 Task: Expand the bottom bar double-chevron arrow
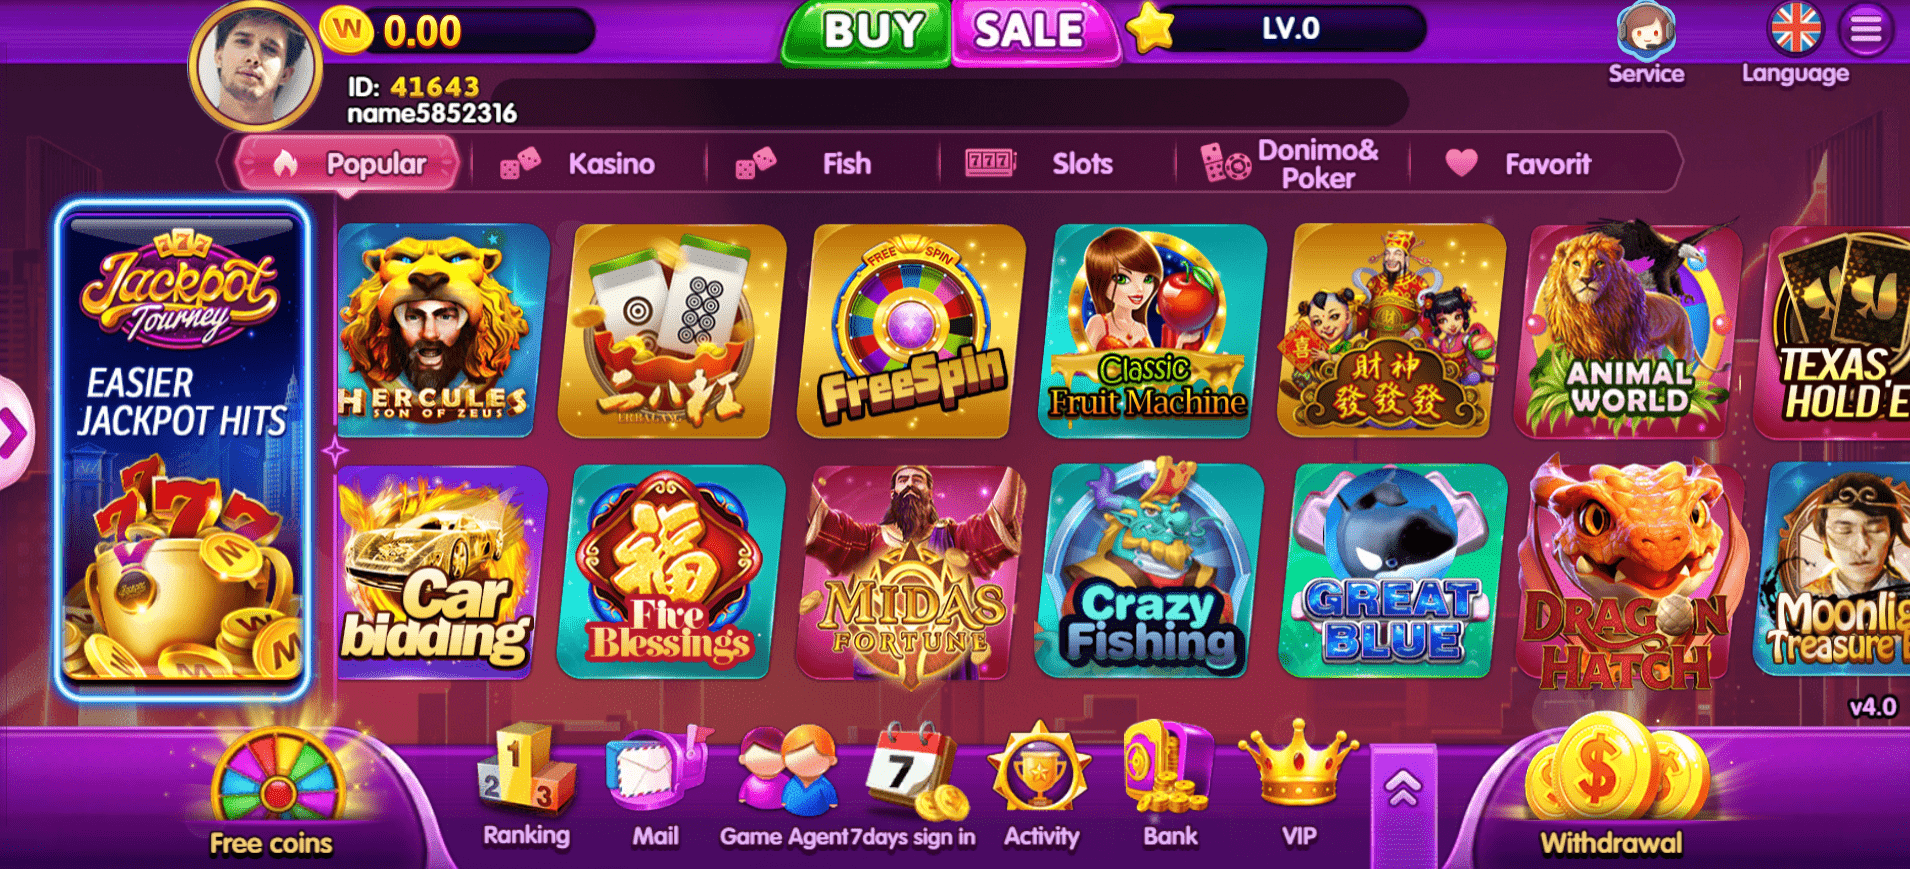(x=1403, y=790)
